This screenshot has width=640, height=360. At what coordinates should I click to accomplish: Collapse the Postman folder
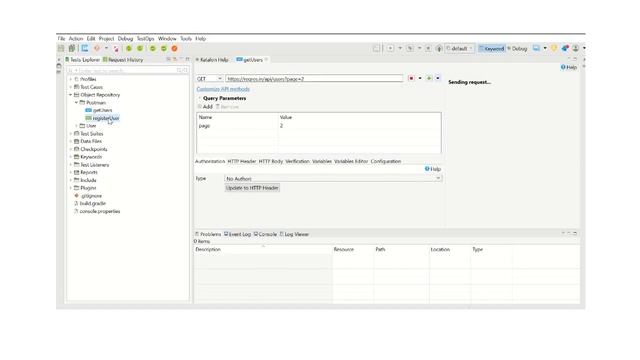pos(76,102)
